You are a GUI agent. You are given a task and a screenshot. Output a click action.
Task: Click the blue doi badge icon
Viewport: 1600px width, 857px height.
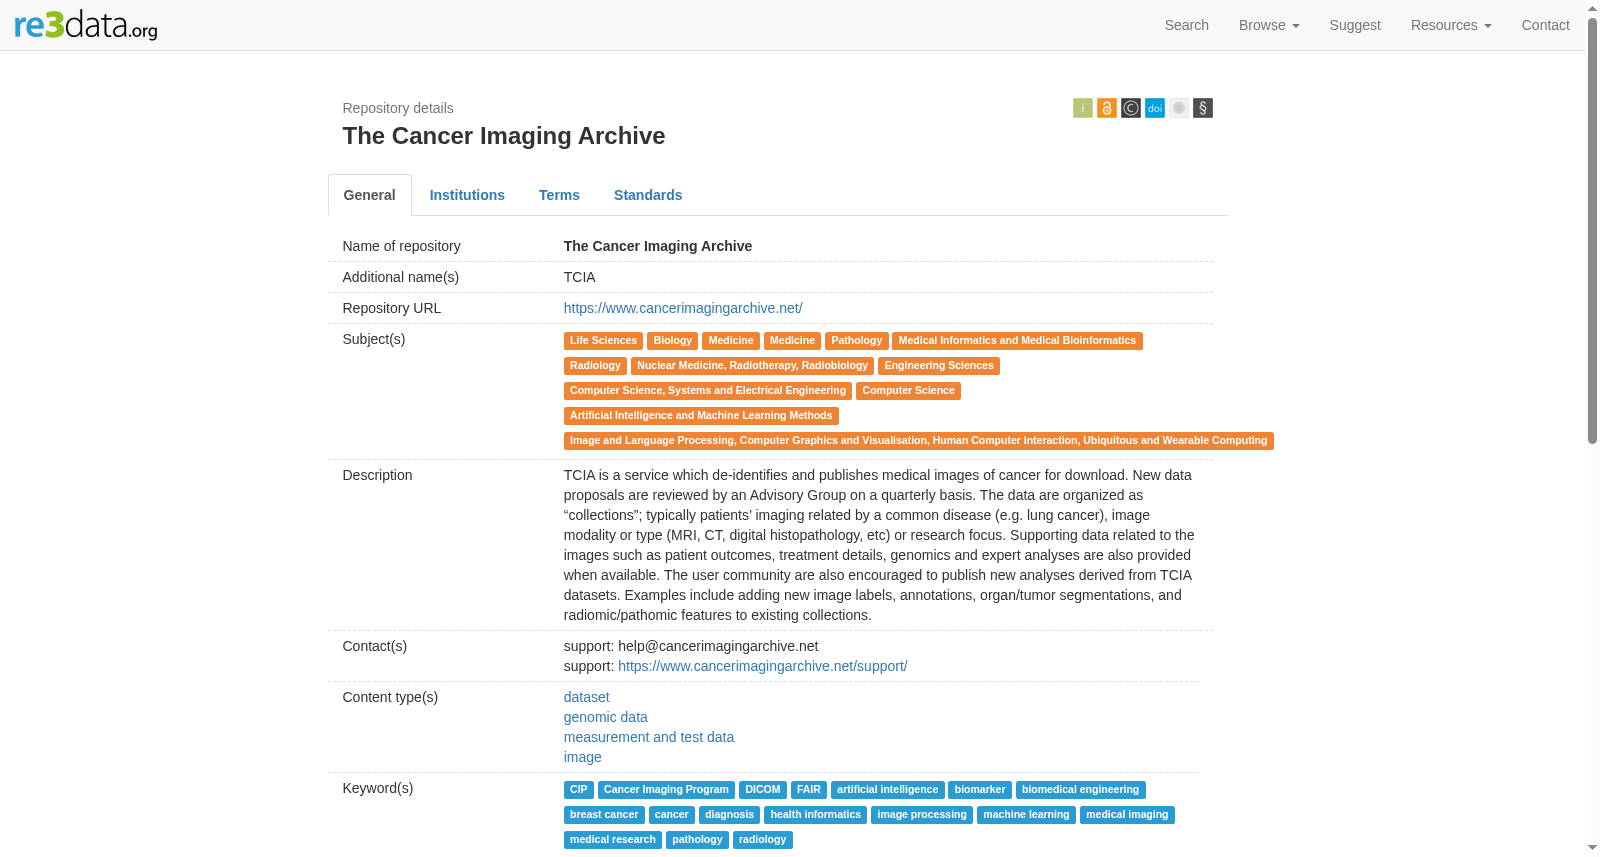pos(1154,108)
